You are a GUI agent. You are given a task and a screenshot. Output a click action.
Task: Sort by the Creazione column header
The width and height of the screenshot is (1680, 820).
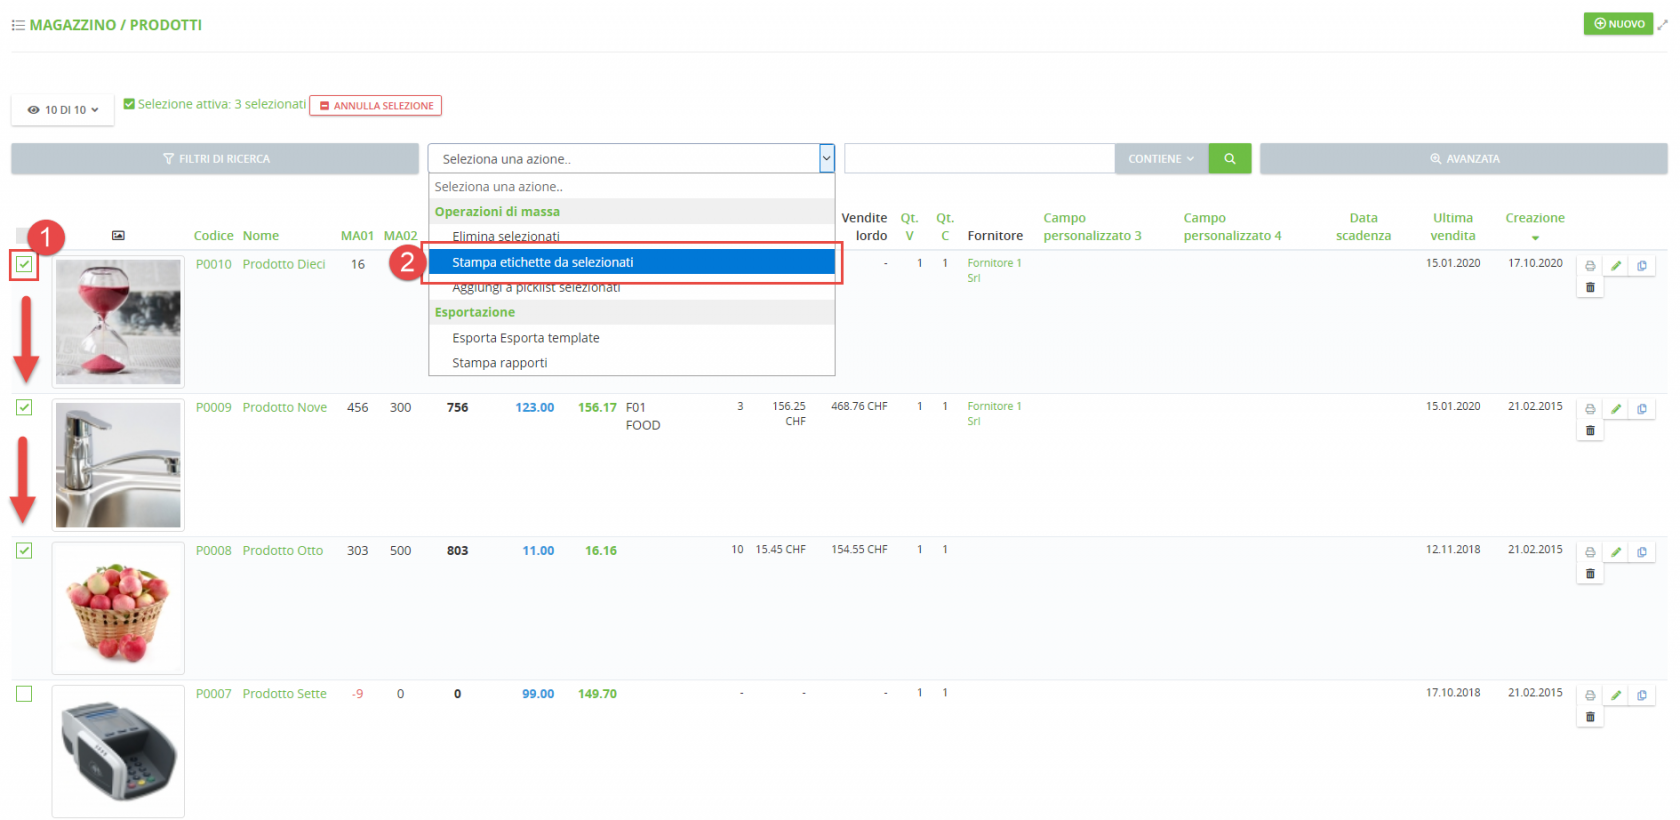pyautogui.click(x=1534, y=218)
